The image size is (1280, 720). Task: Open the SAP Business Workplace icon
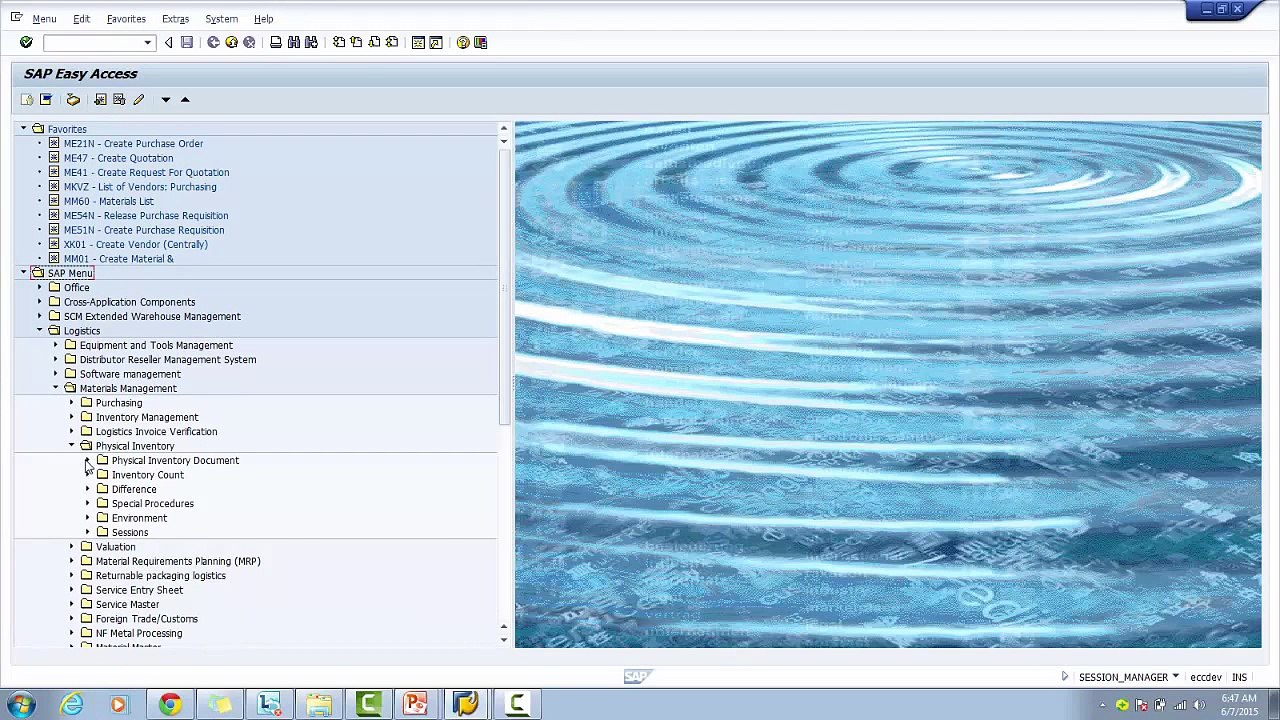coord(73,99)
